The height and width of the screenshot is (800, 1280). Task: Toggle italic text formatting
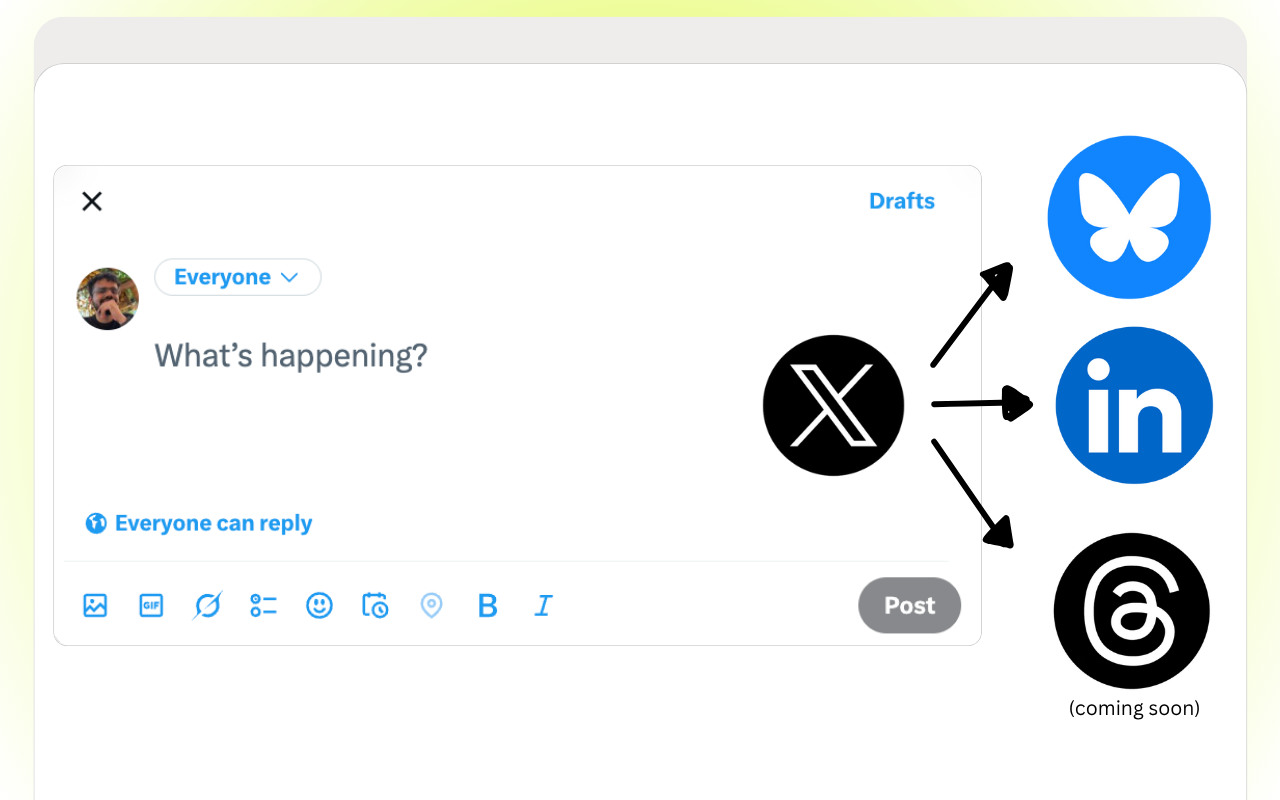tap(543, 605)
